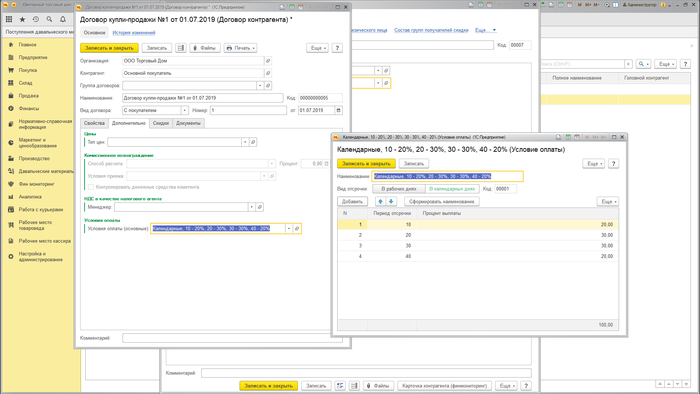Open Состав групп получателей скидки link

coord(431,30)
